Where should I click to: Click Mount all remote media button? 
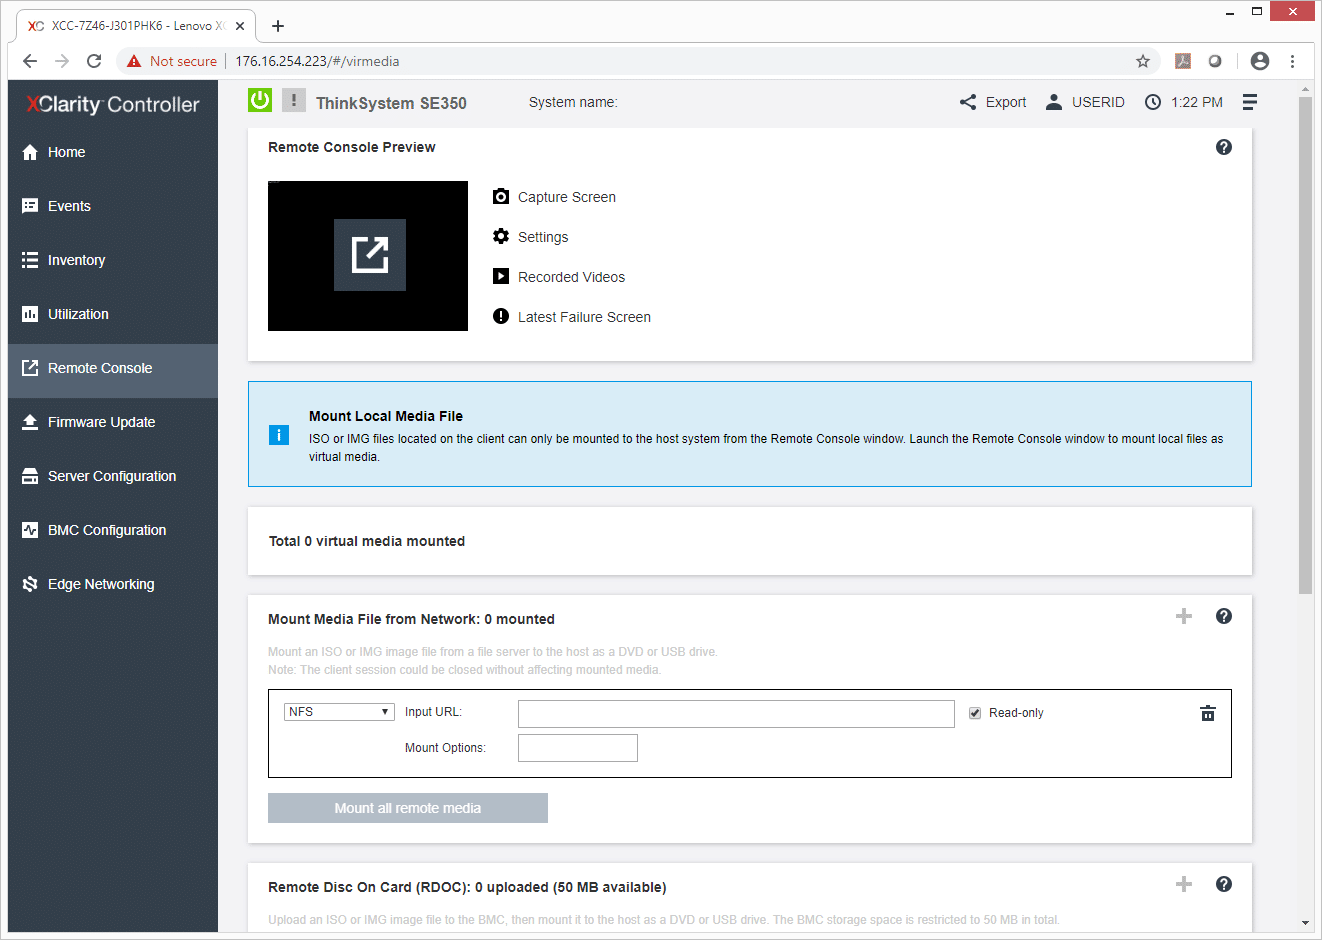[408, 808]
